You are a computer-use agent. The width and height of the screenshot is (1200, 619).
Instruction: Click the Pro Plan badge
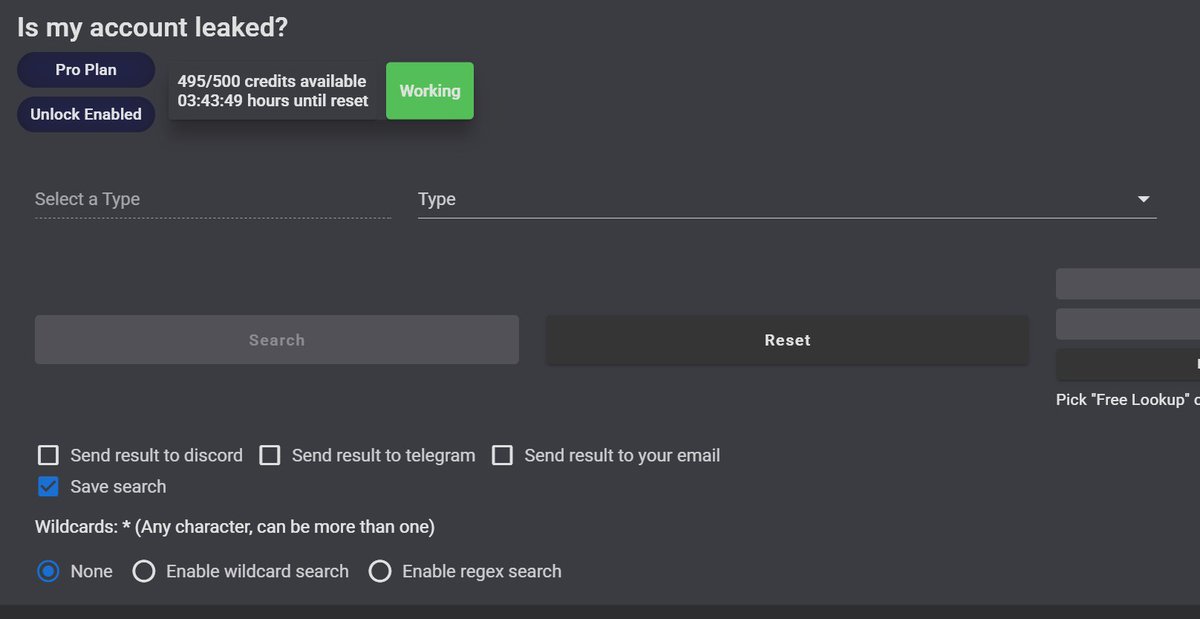[x=85, y=69]
